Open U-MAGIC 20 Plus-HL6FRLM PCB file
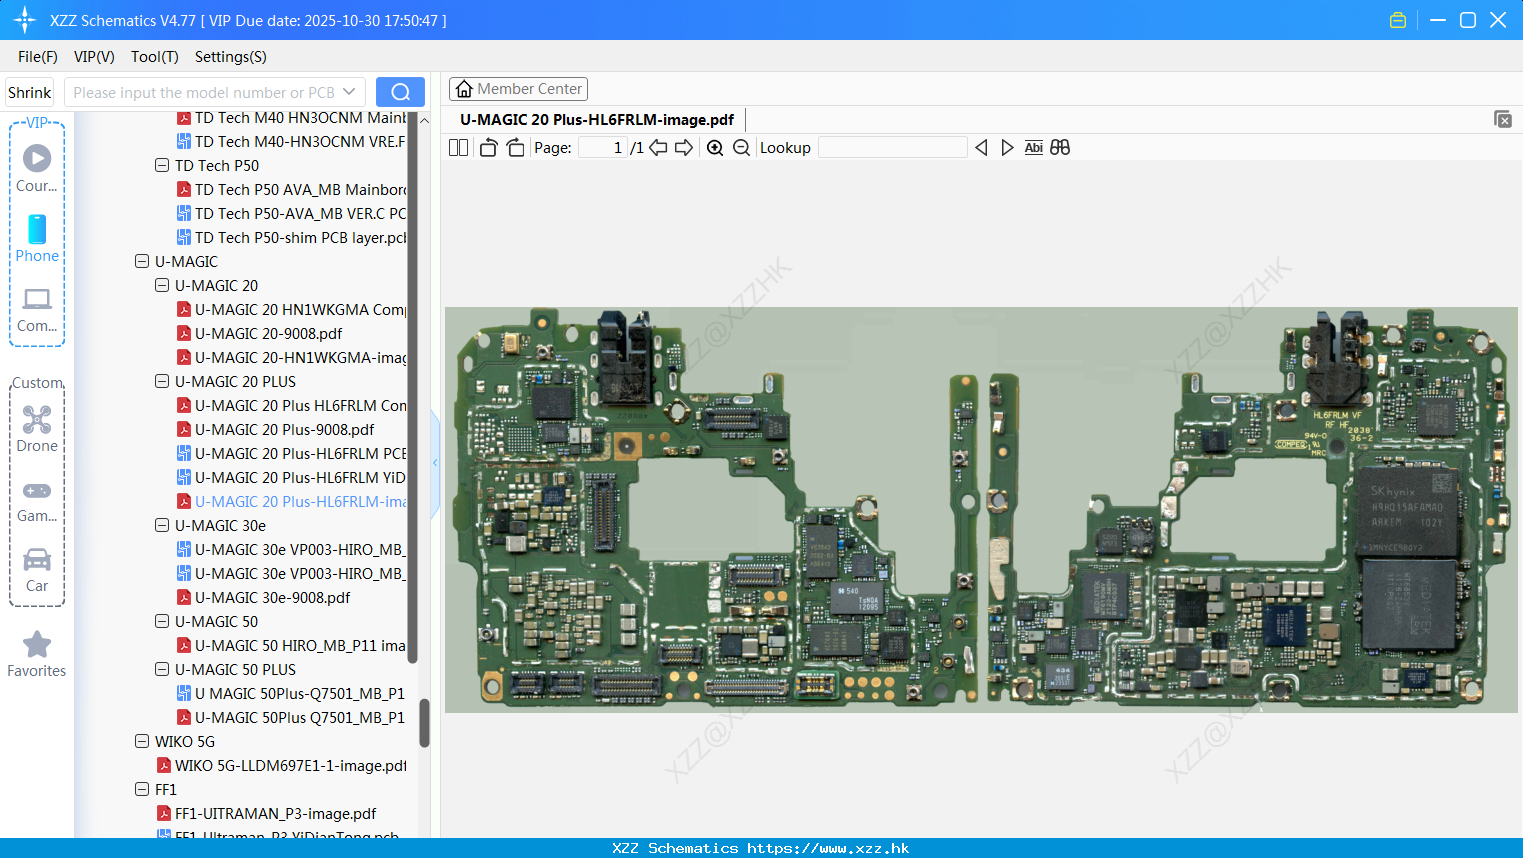Image resolution: width=1523 pixels, height=858 pixels. [291, 454]
